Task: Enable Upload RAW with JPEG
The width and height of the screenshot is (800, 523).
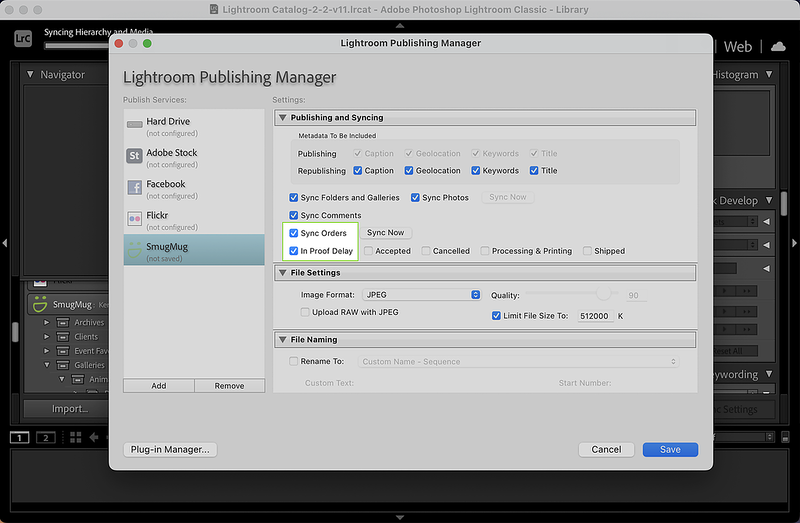Action: point(306,312)
